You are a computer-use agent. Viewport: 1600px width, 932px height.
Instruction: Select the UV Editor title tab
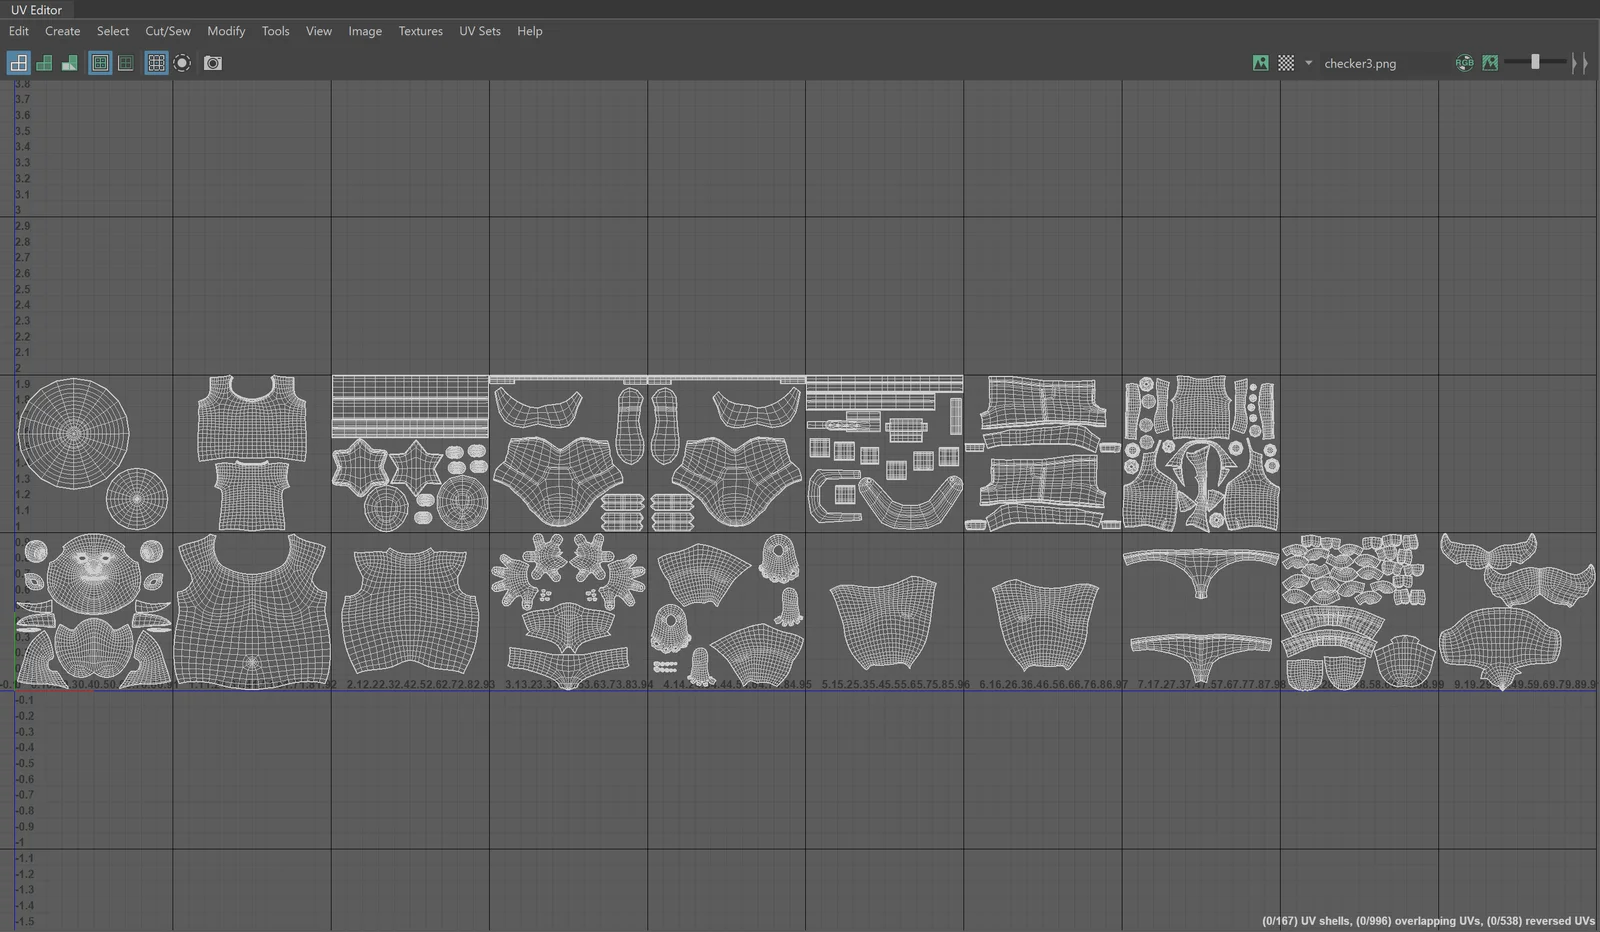[36, 10]
